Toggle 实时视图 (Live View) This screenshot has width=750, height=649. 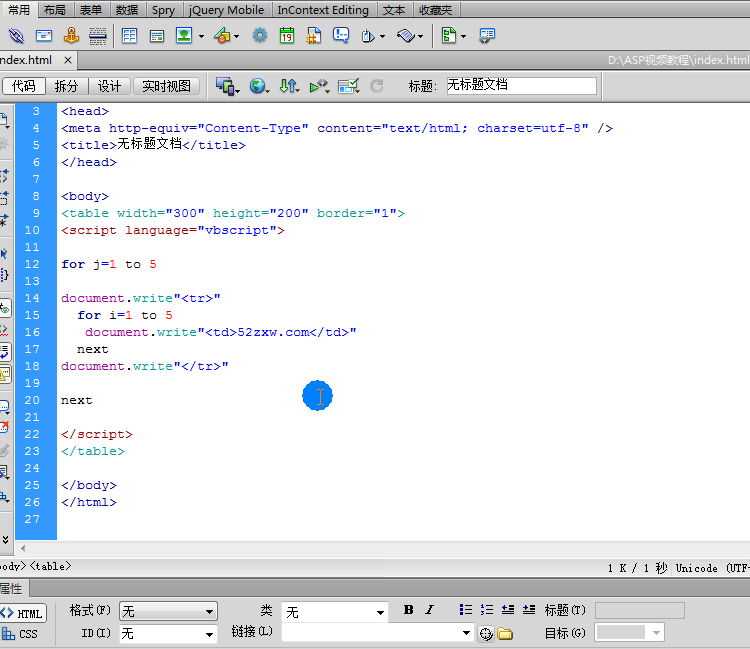pyautogui.click(x=166, y=86)
